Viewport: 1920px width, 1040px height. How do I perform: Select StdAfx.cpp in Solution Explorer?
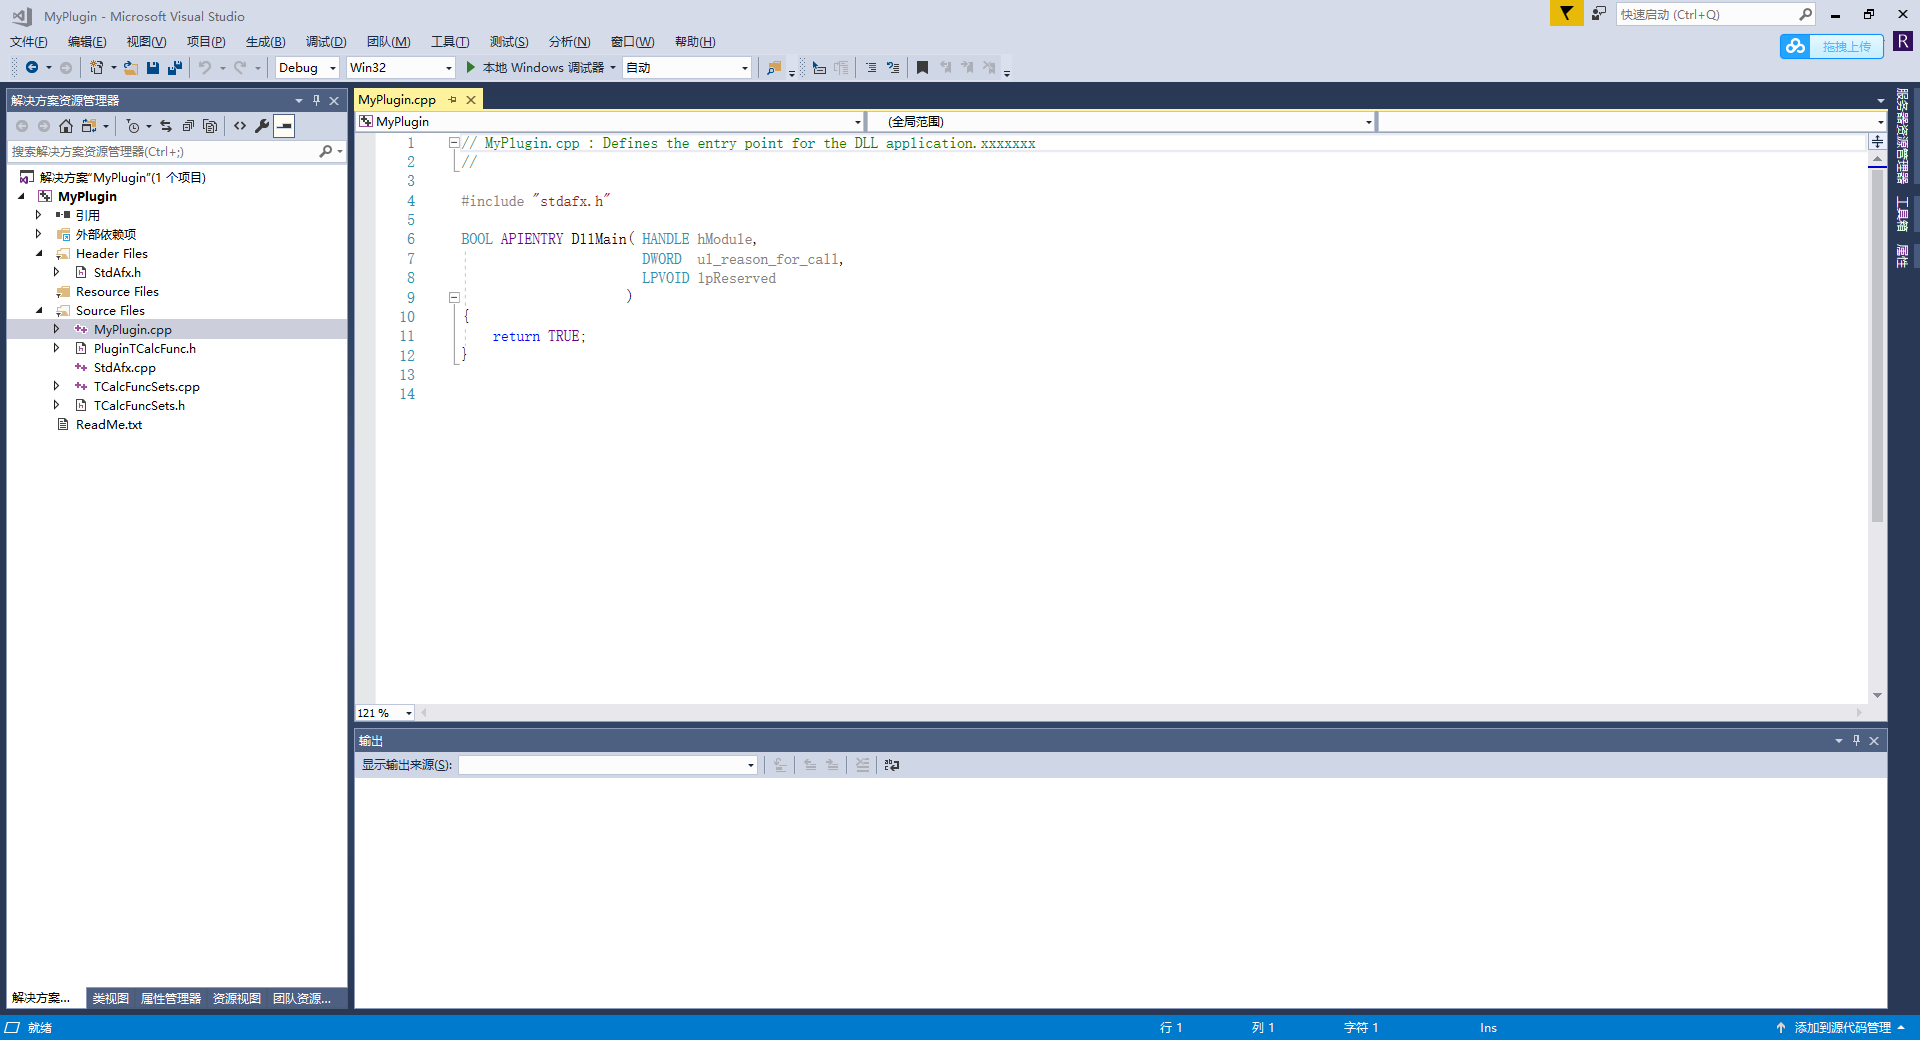tap(125, 368)
